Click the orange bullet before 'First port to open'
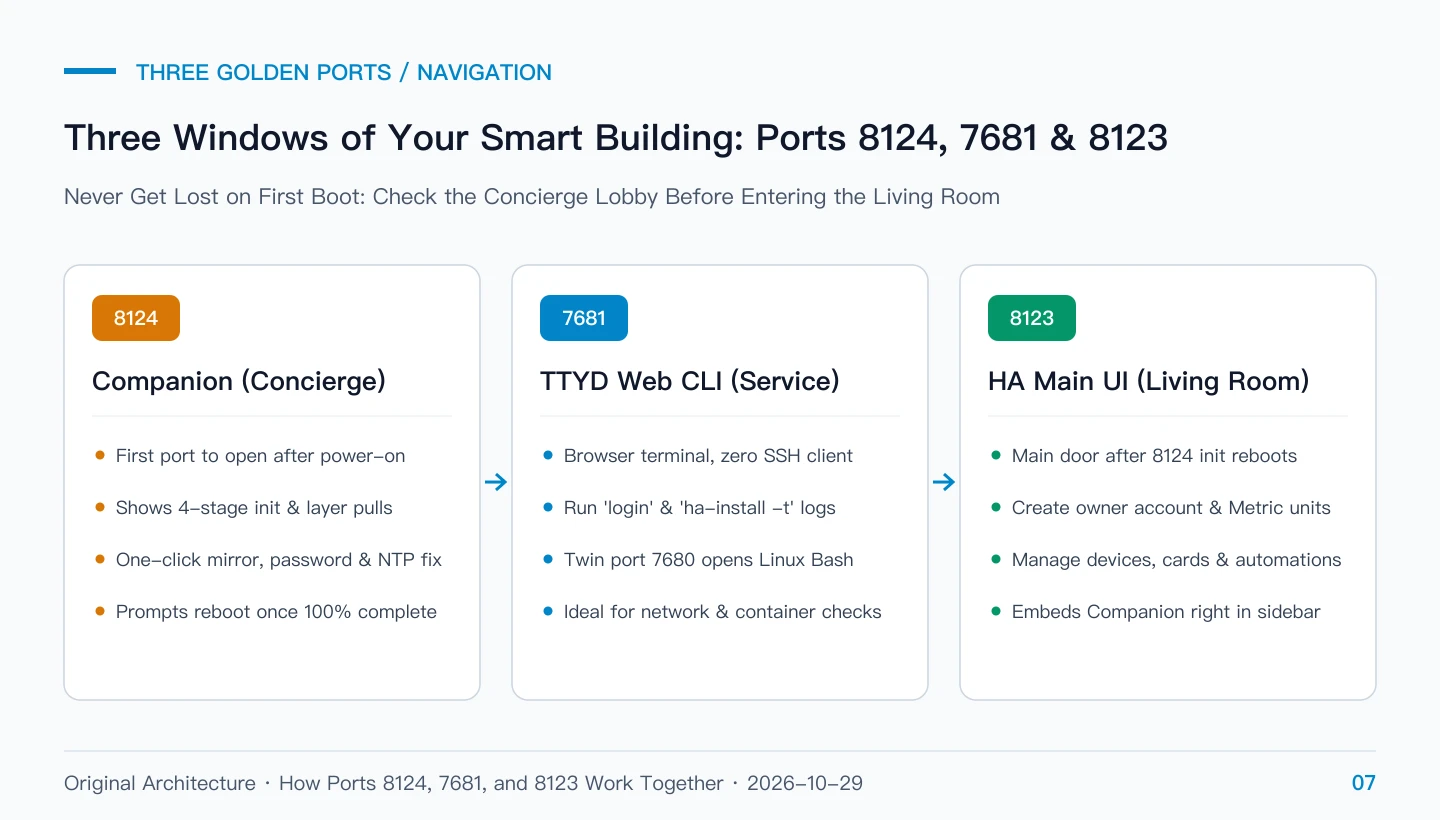 click(x=100, y=455)
